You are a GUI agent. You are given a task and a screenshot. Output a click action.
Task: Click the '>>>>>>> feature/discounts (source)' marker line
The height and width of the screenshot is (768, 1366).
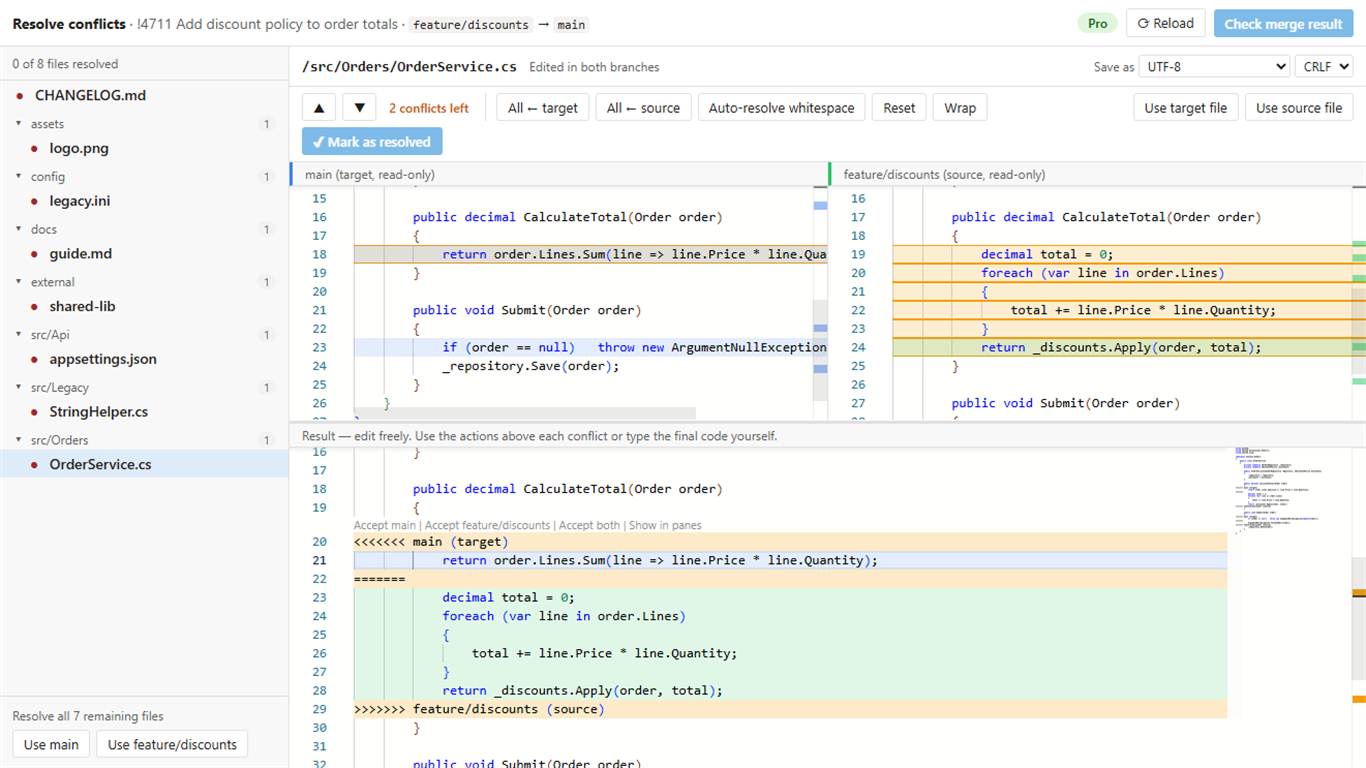pos(790,709)
